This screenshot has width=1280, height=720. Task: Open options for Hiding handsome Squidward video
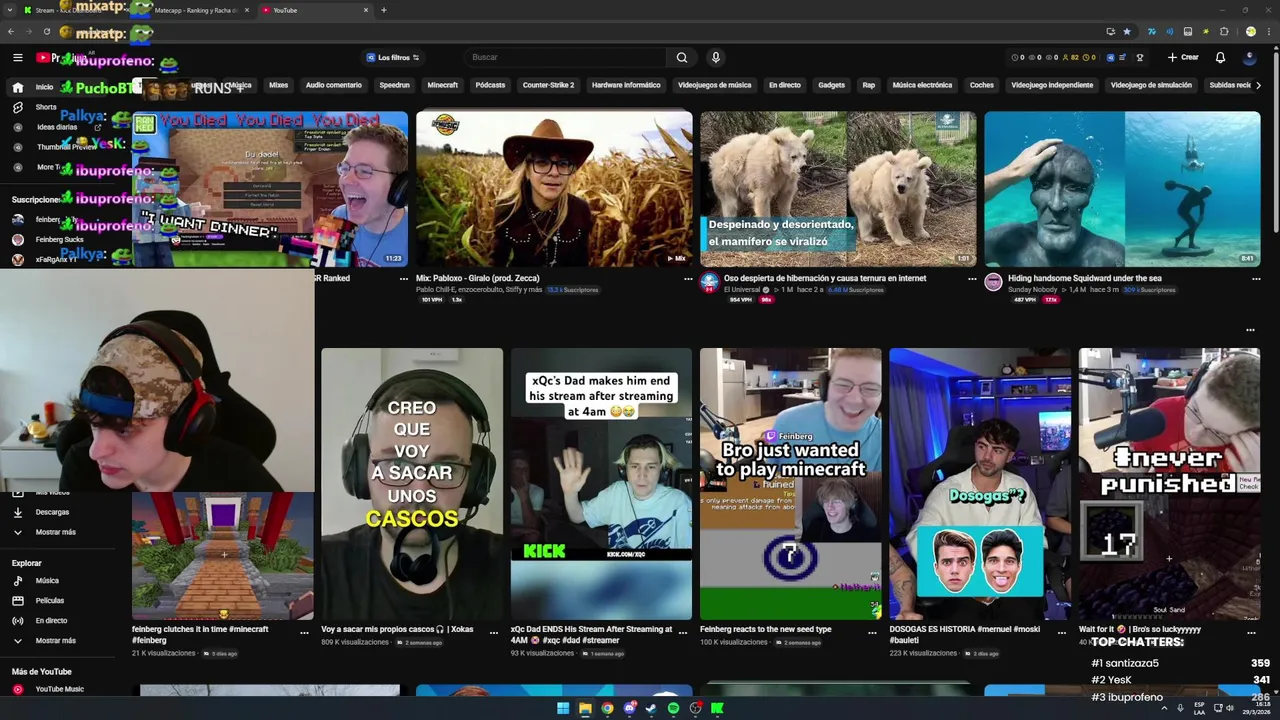click(x=1256, y=279)
